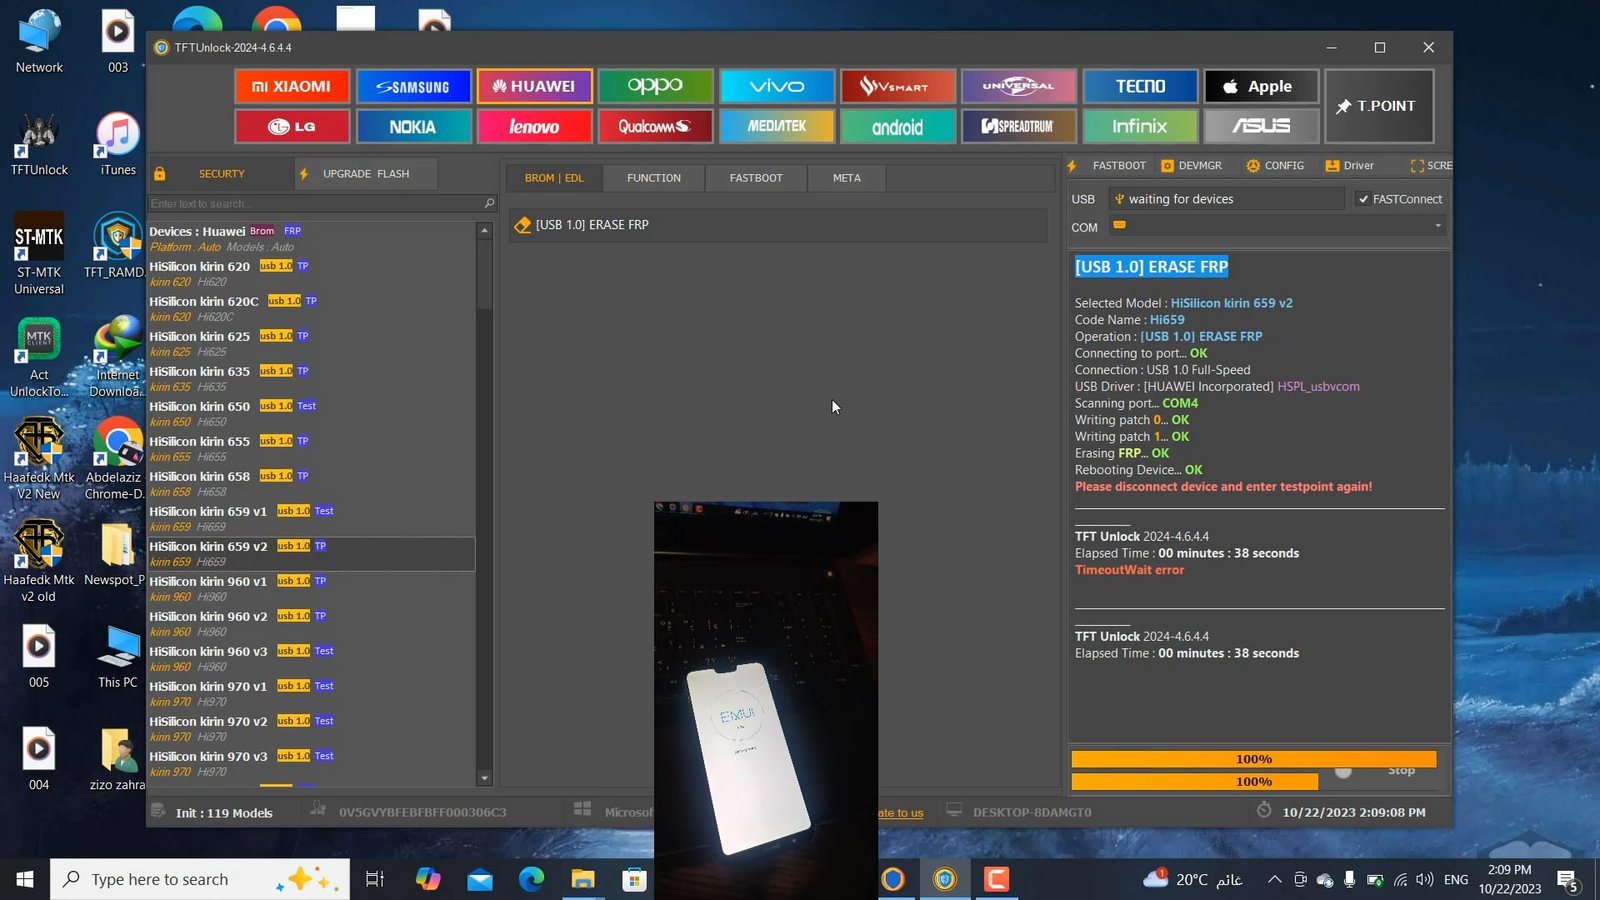Select the Oppo brand button
1600x900 pixels.
coord(655,86)
